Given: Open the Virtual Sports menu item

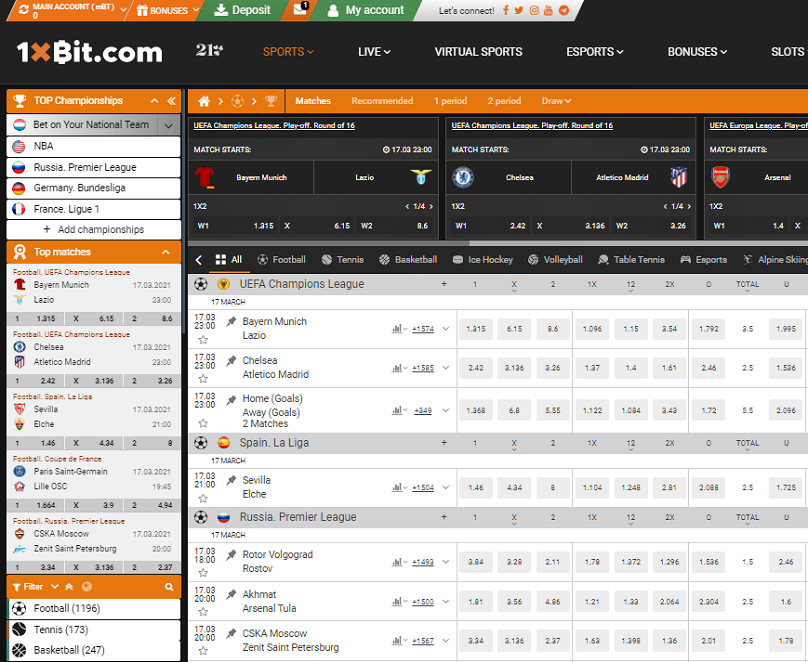Looking at the screenshot, I should 478,52.
